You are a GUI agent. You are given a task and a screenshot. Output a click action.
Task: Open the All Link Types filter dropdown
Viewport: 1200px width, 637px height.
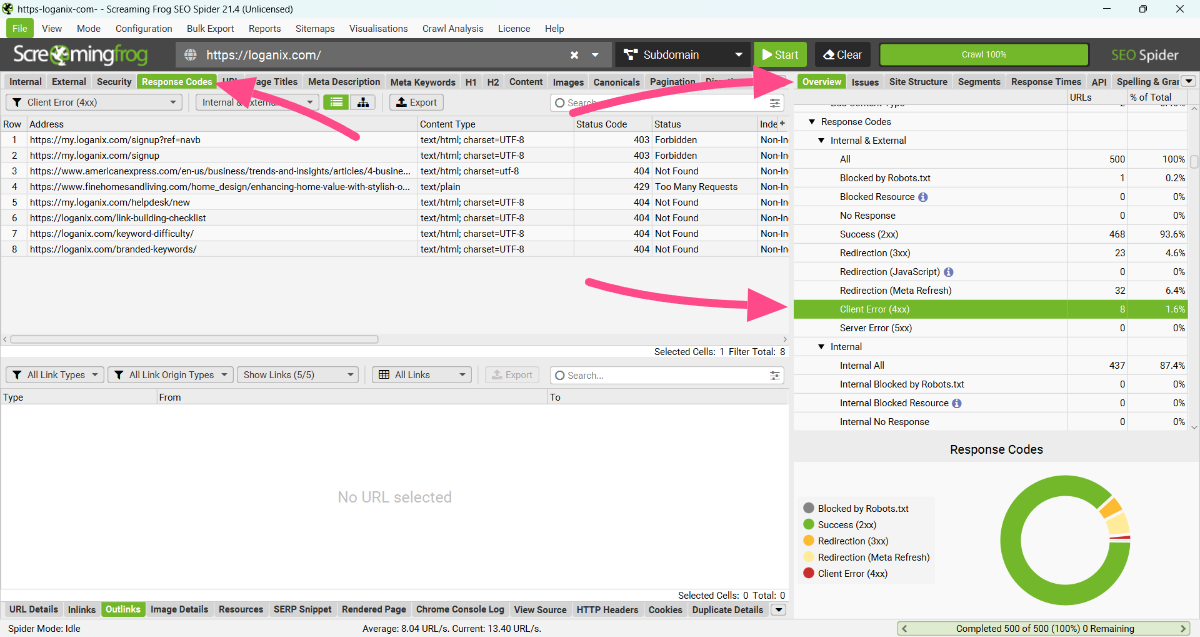[54, 375]
